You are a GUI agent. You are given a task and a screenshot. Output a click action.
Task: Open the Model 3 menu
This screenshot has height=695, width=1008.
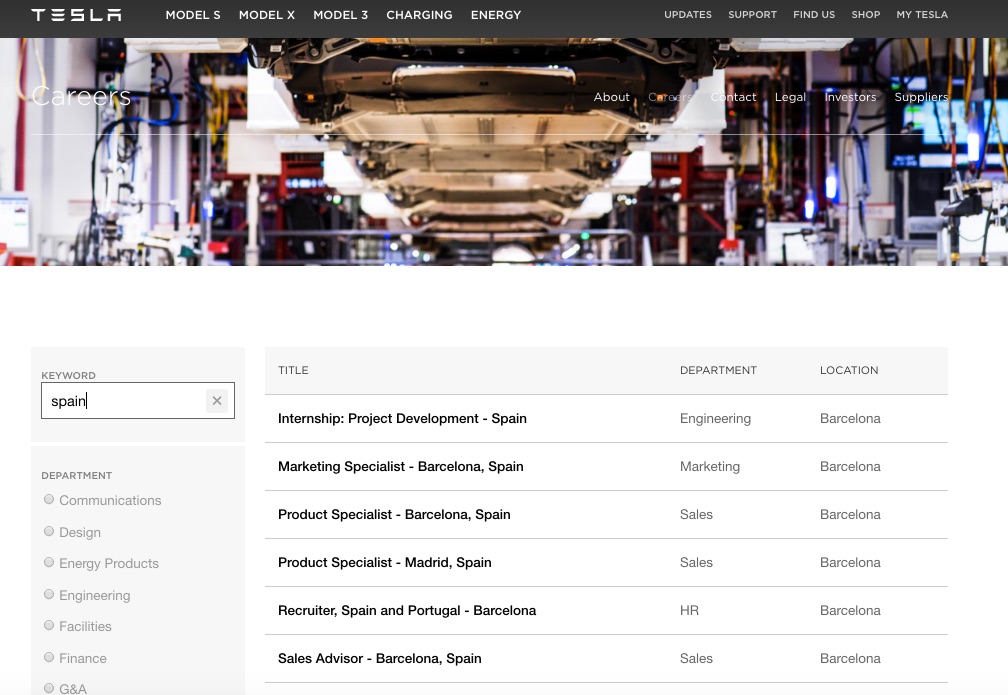tap(341, 15)
